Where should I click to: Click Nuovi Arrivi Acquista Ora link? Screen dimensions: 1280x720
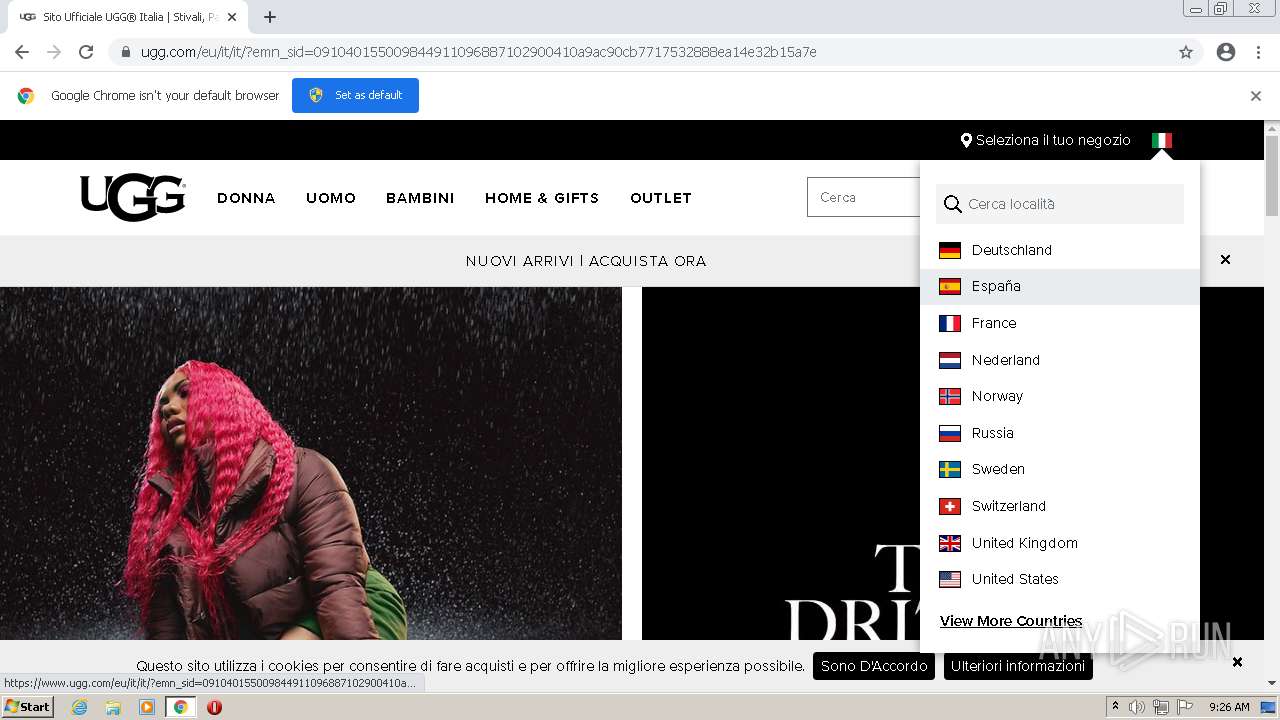click(x=586, y=261)
